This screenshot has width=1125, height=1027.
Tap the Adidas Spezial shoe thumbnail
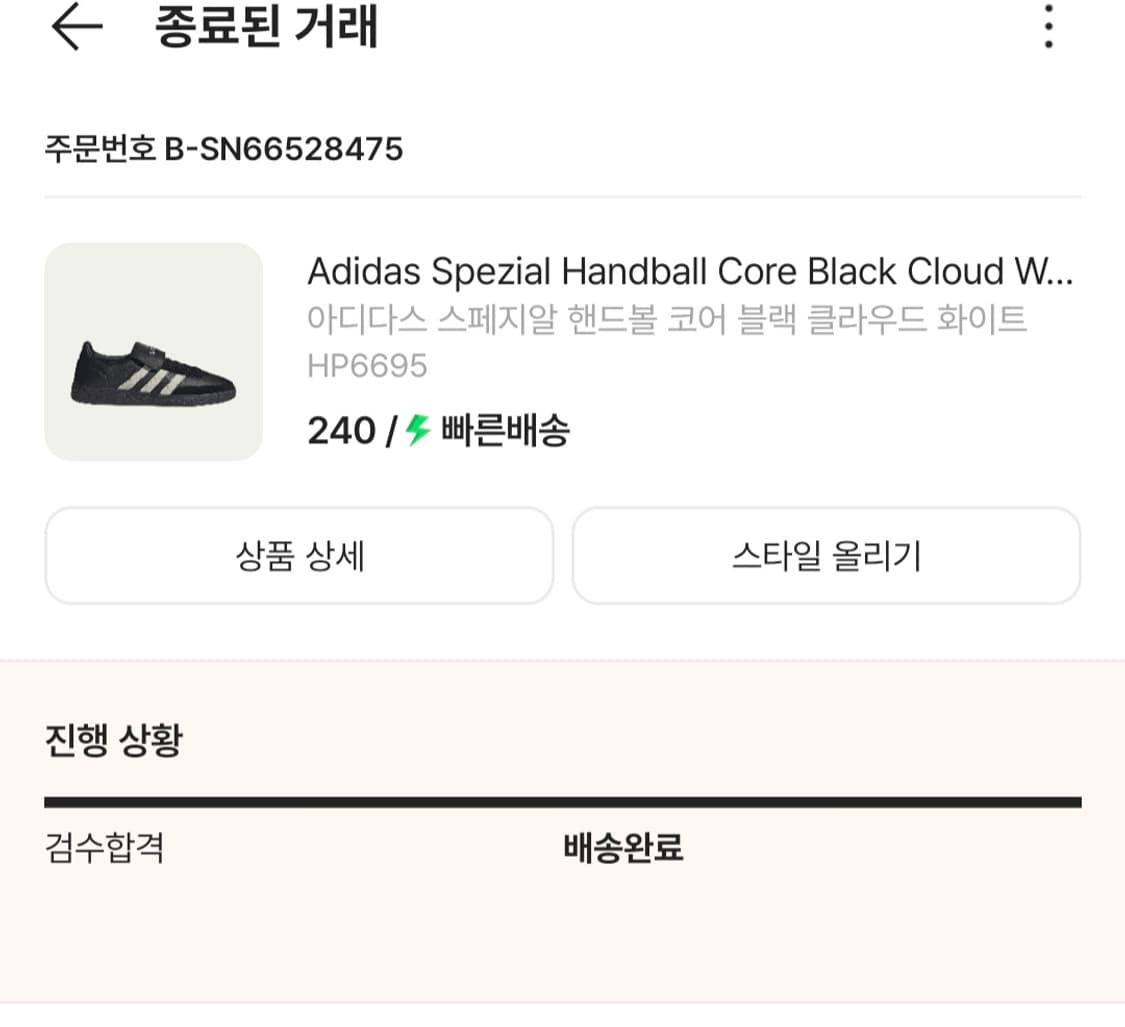(152, 351)
